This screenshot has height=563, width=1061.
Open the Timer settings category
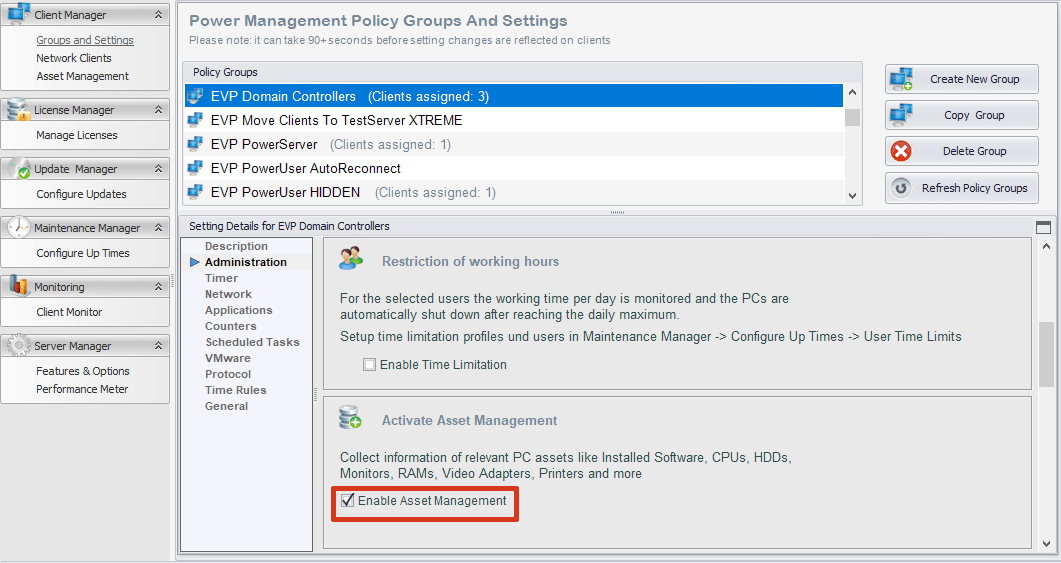(221, 278)
